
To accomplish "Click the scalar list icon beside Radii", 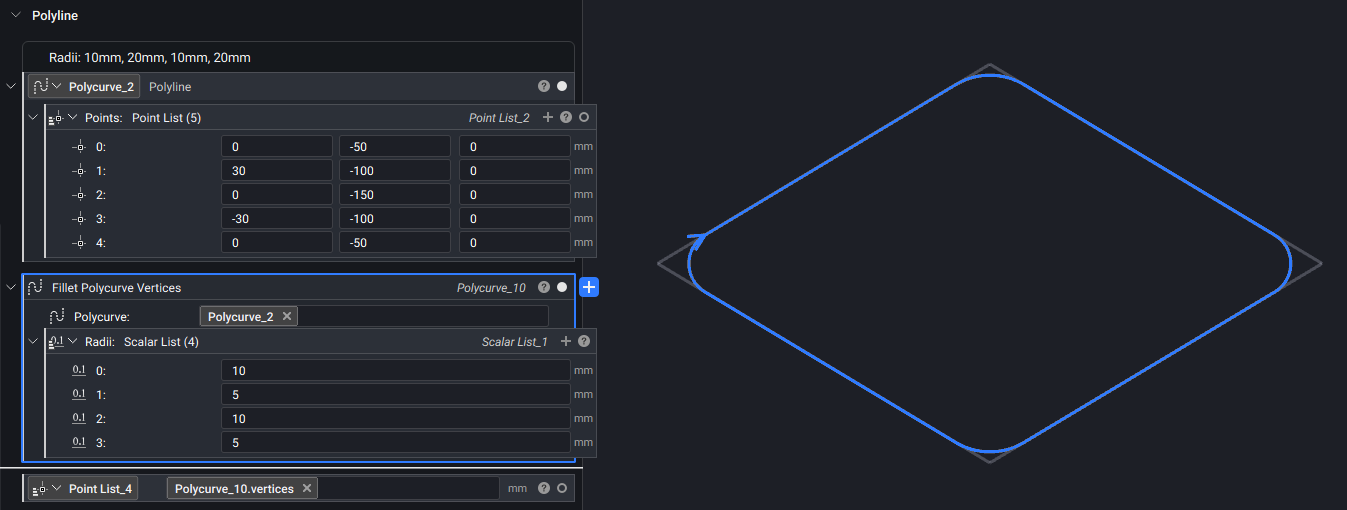I will click(56, 342).
